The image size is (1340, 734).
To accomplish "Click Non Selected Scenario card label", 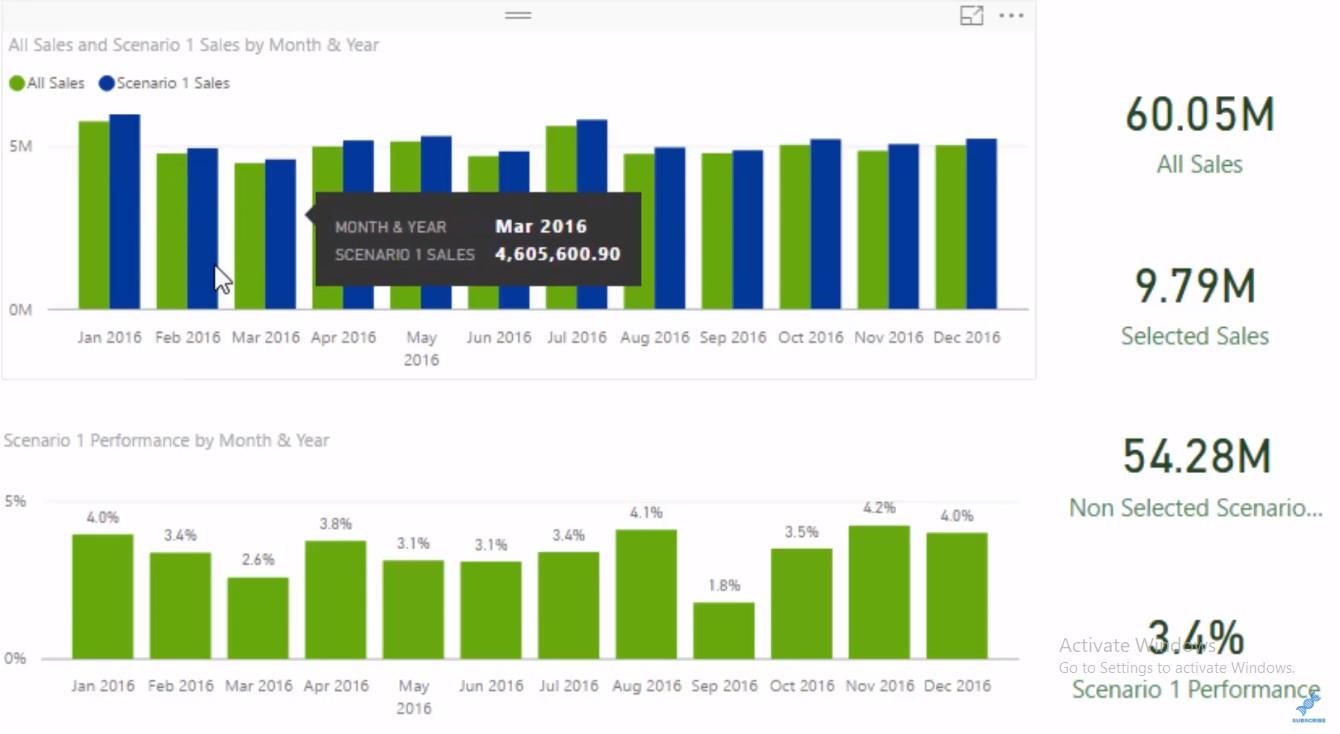I will tap(1196, 508).
